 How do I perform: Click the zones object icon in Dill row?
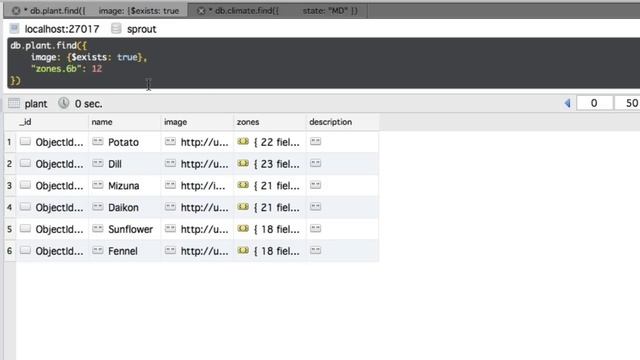coord(243,163)
